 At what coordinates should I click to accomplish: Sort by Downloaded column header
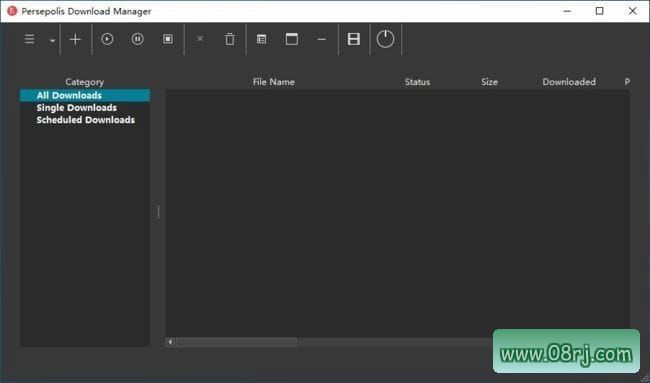569,82
